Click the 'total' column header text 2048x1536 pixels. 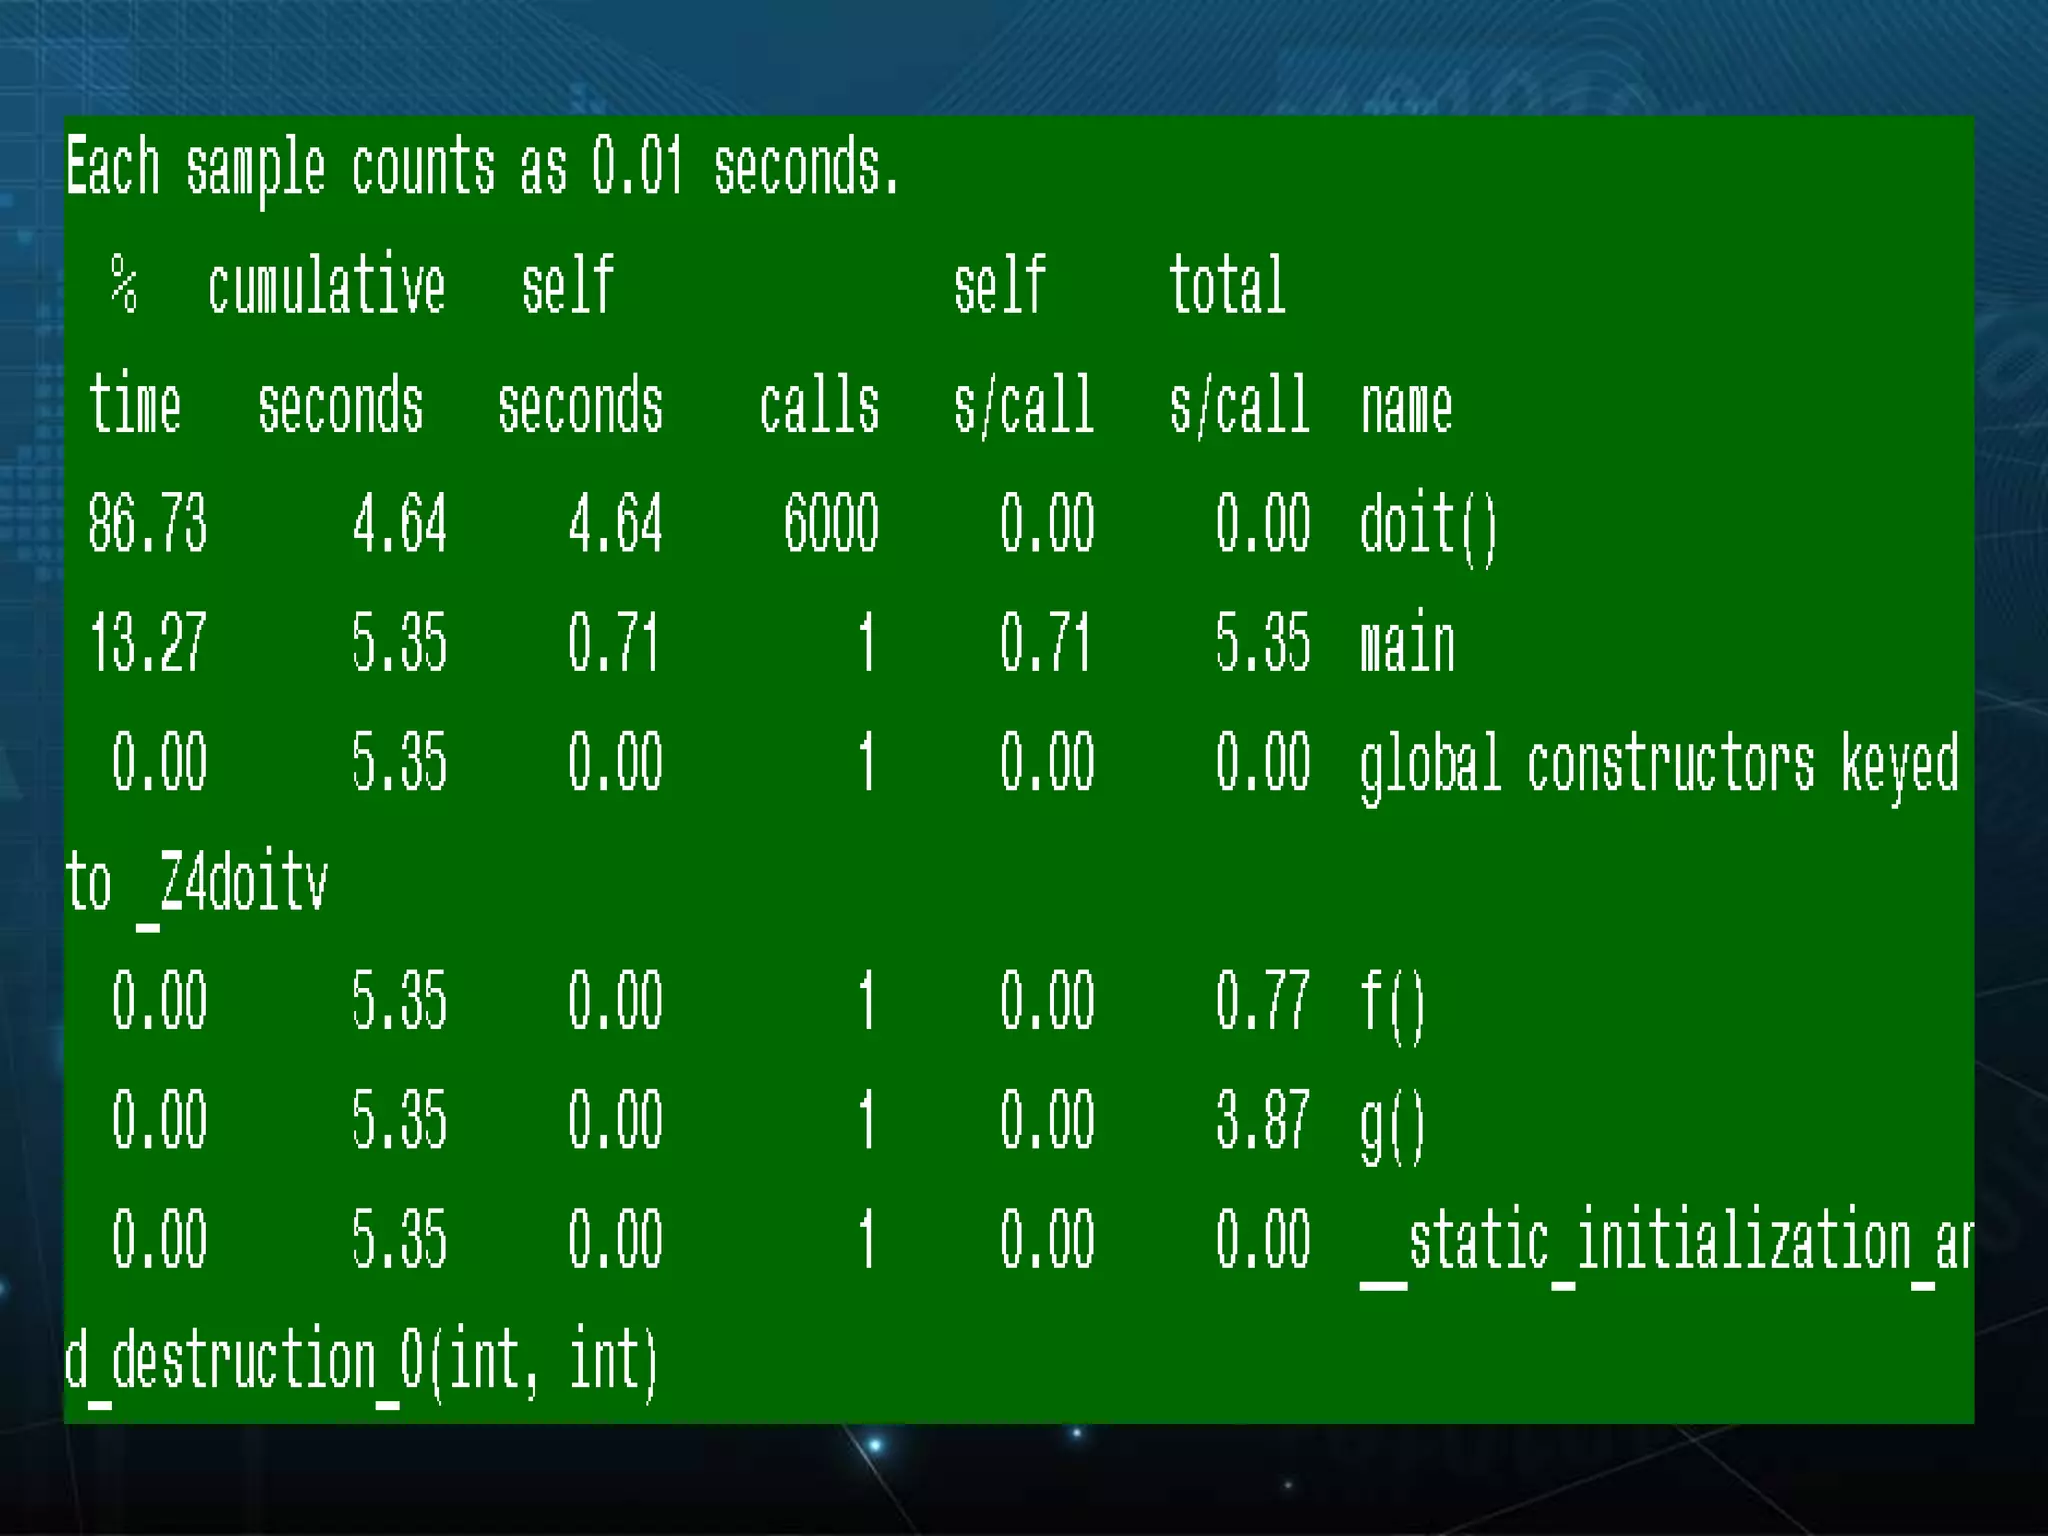1227,286
